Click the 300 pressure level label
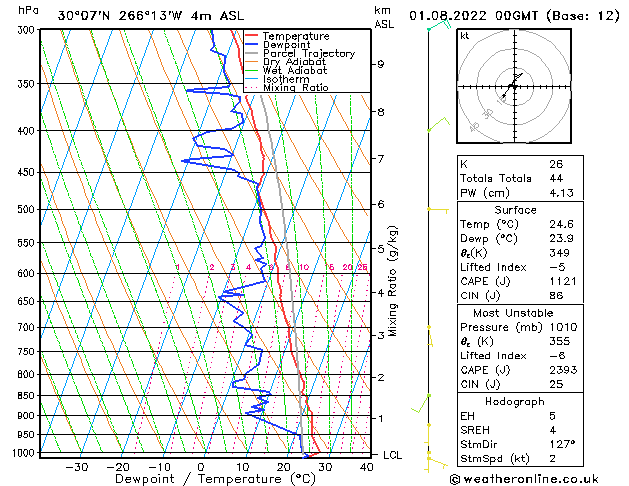The image size is (629, 486). pyautogui.click(x=28, y=30)
